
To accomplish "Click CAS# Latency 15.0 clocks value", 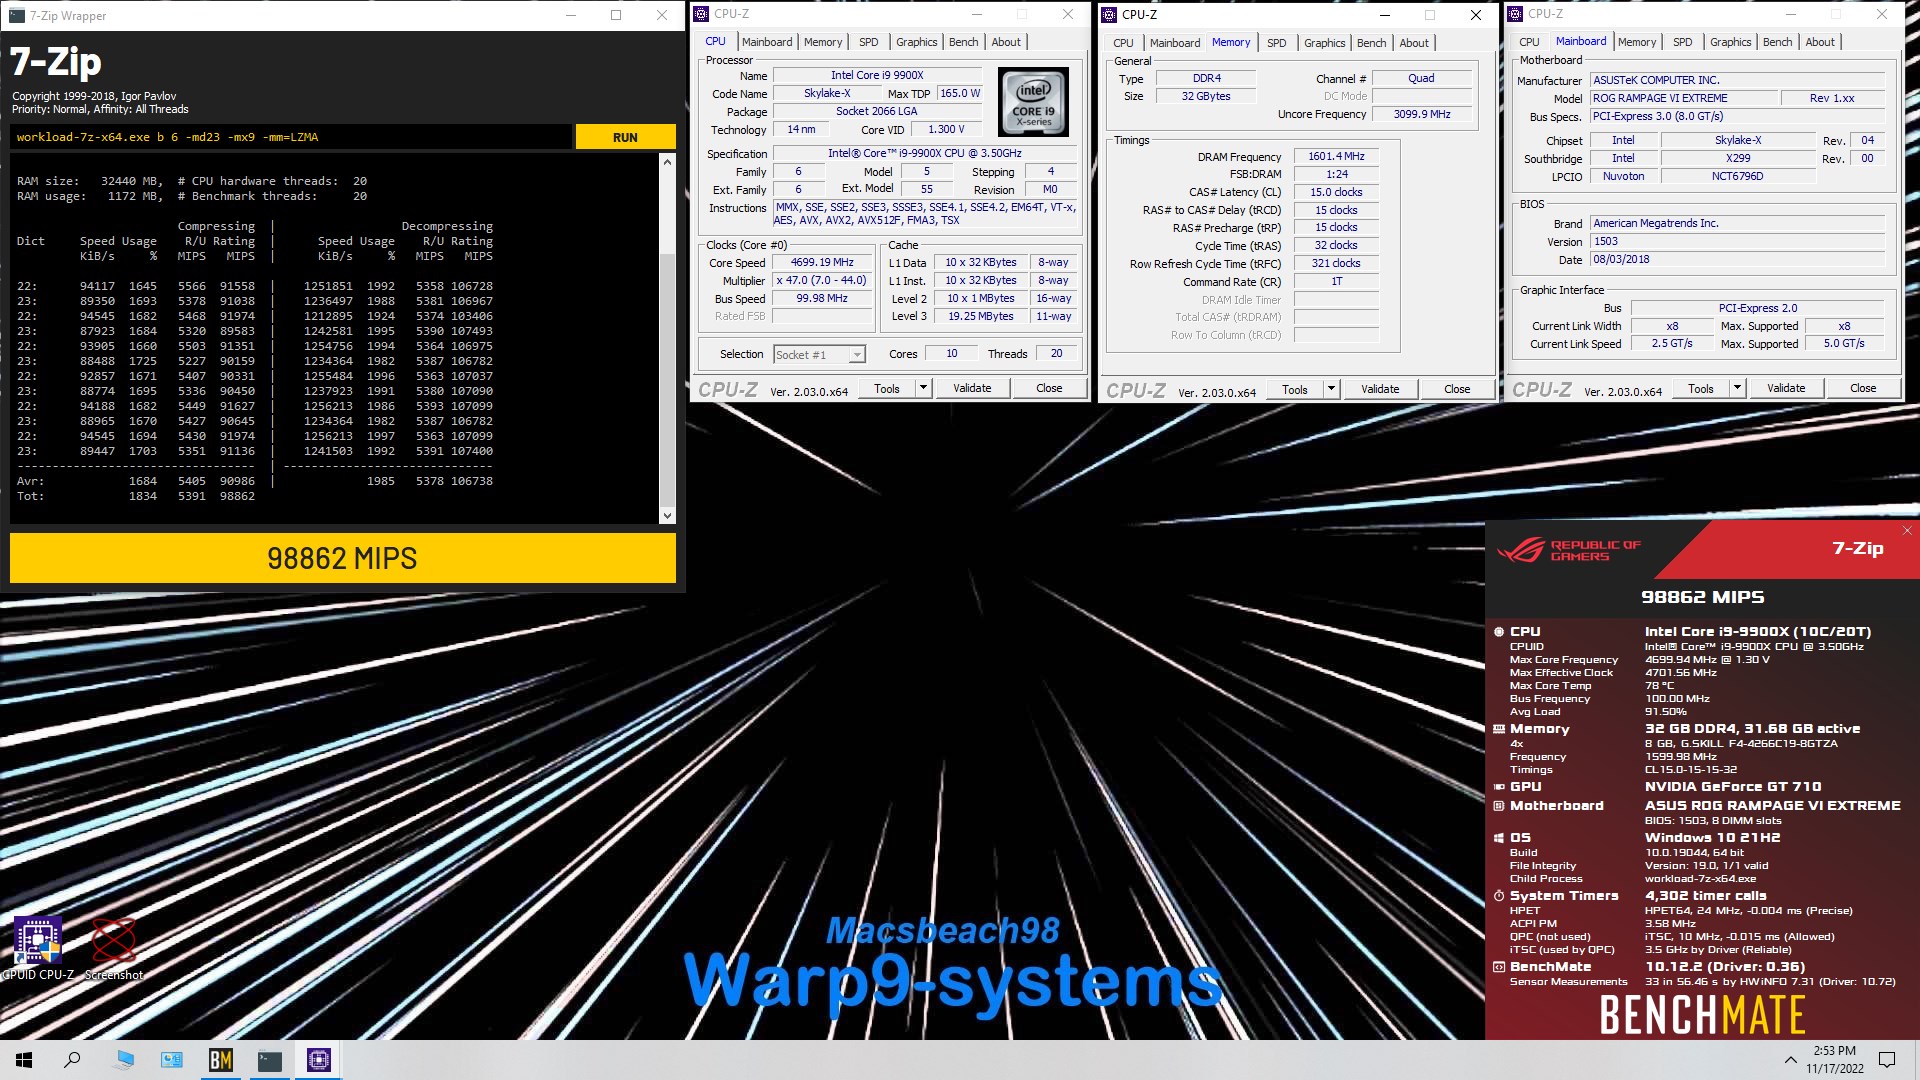I will coord(1336,192).
